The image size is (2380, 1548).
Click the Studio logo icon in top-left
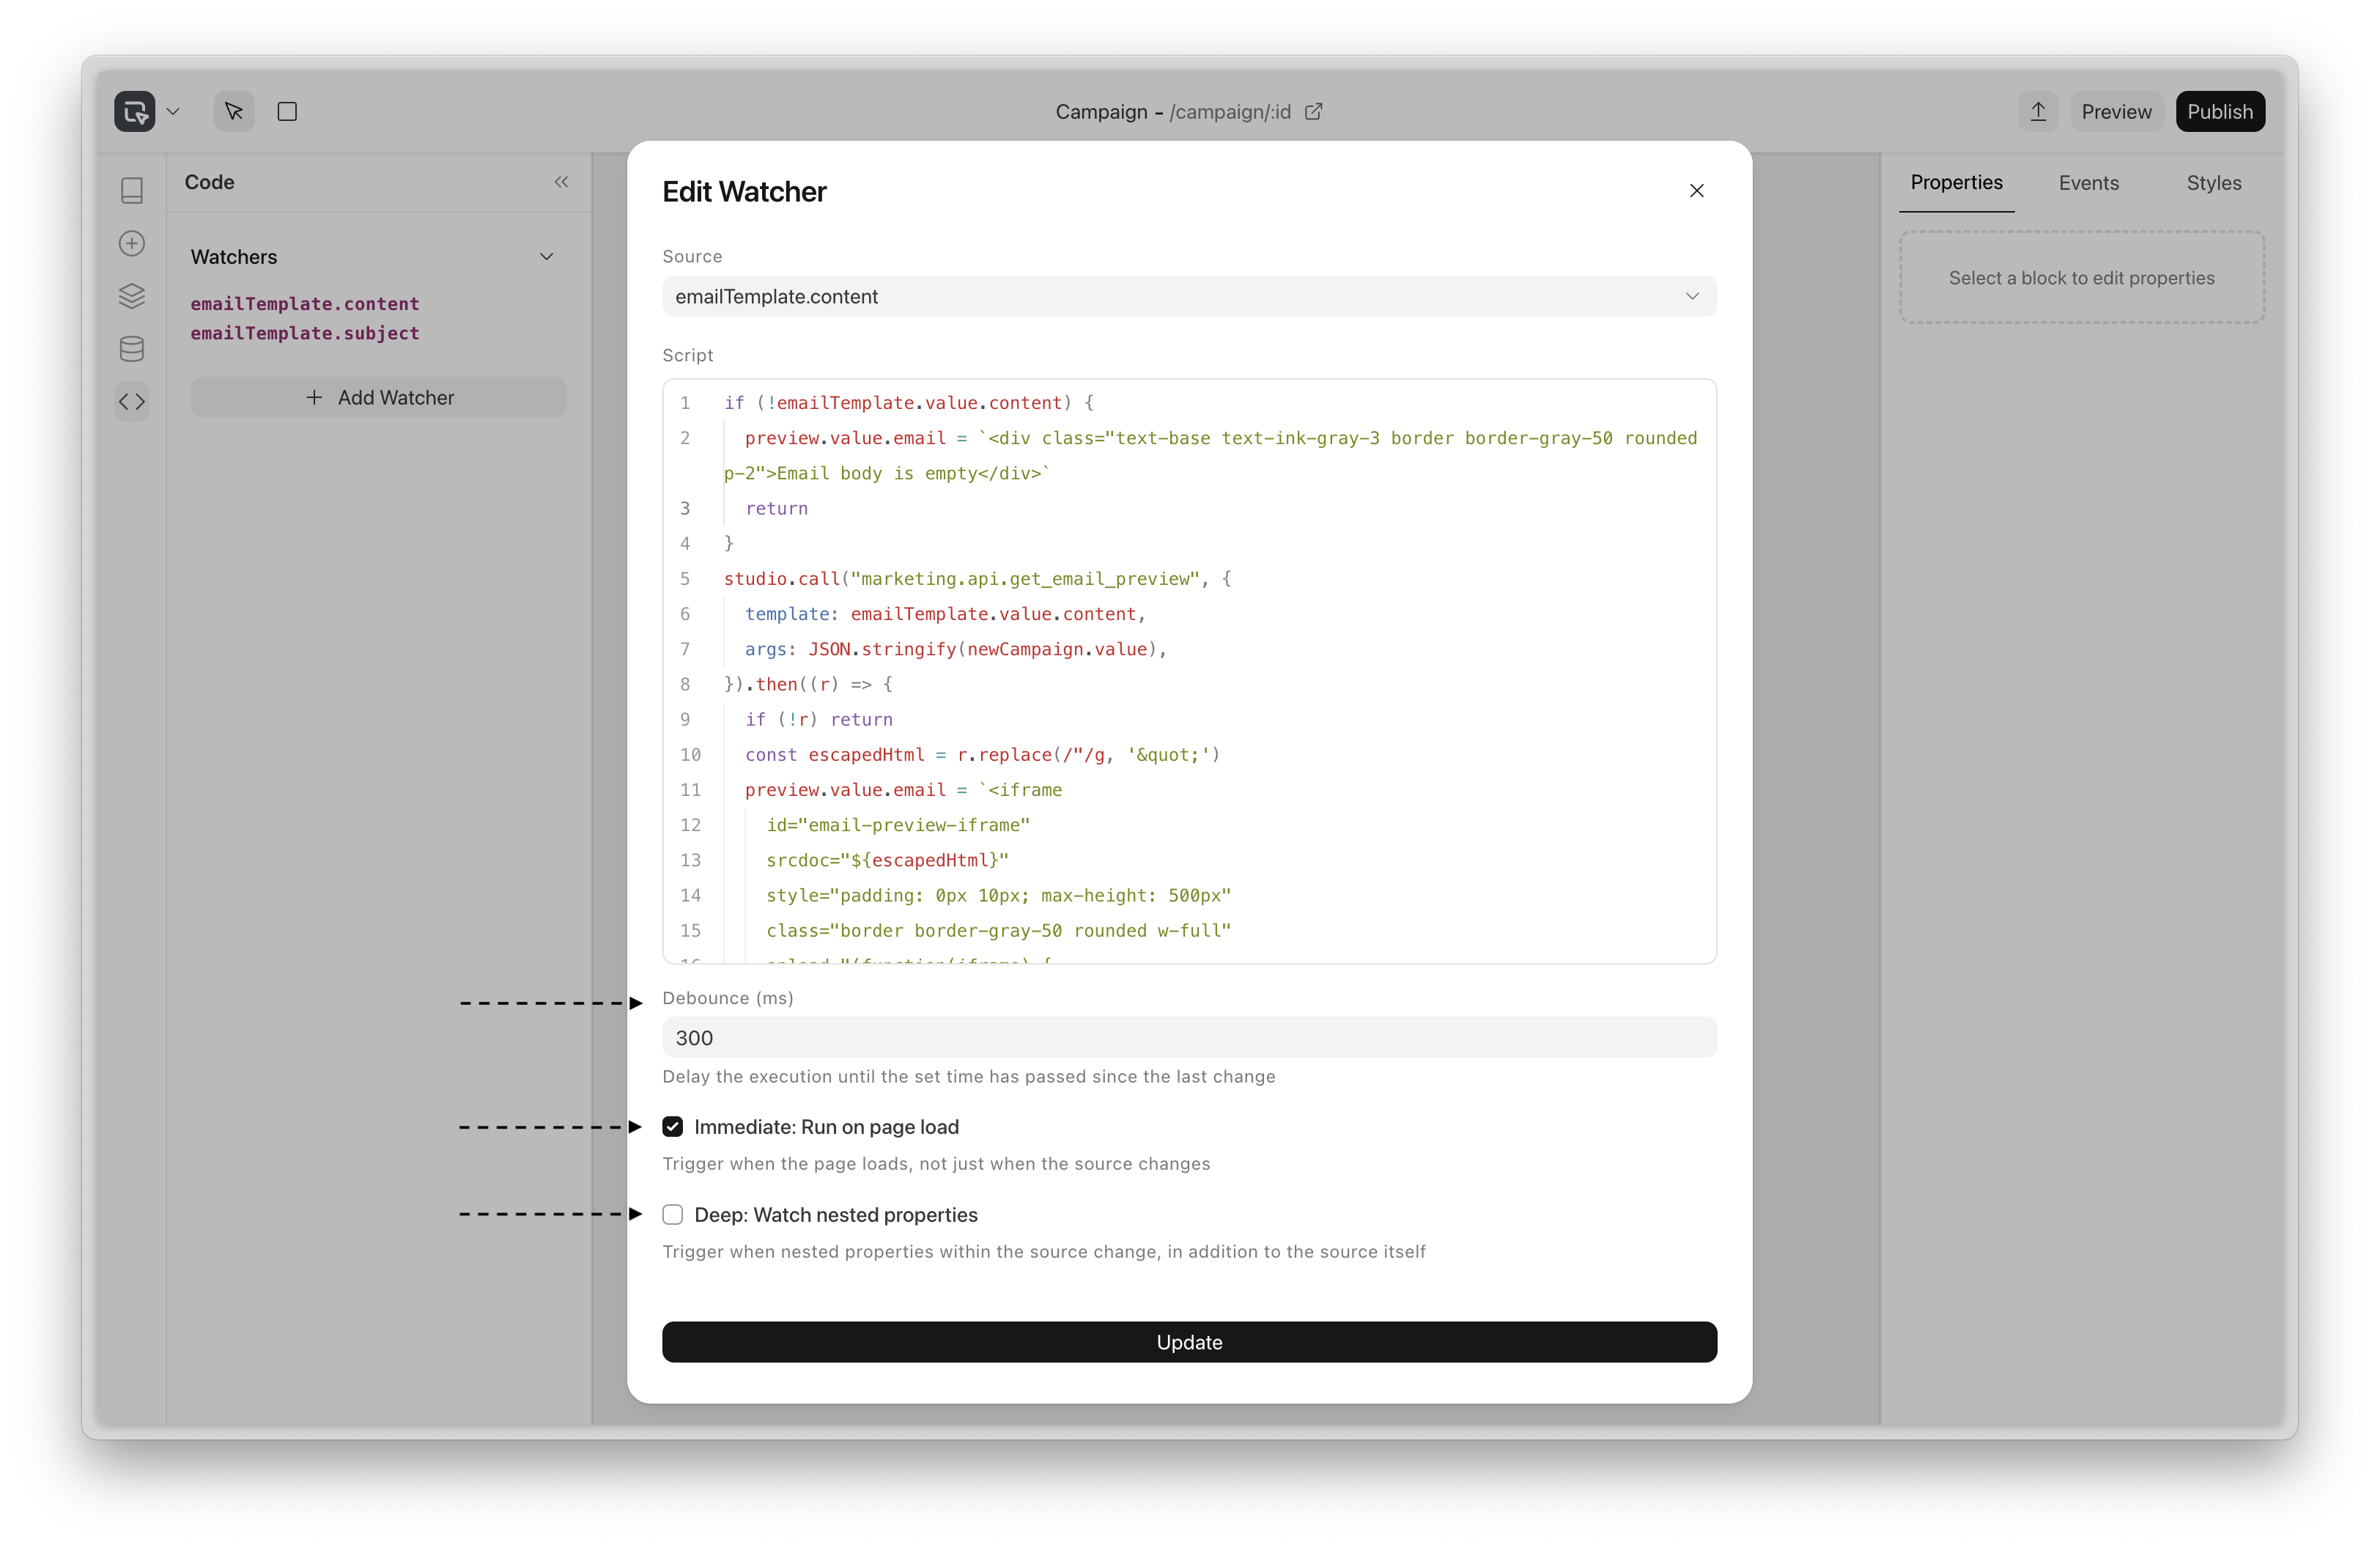[x=134, y=111]
